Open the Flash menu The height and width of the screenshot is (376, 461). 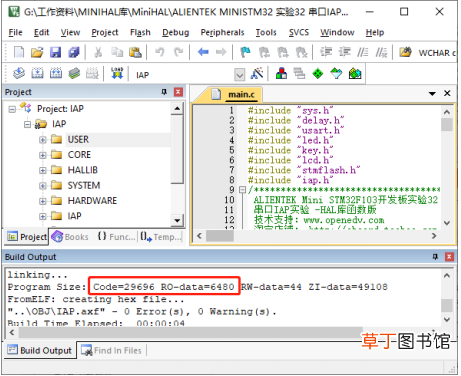140,32
